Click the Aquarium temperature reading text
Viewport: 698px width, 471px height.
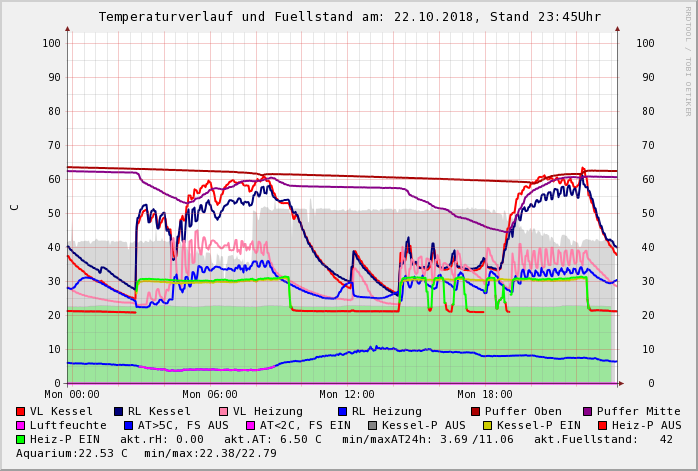(x=72, y=453)
